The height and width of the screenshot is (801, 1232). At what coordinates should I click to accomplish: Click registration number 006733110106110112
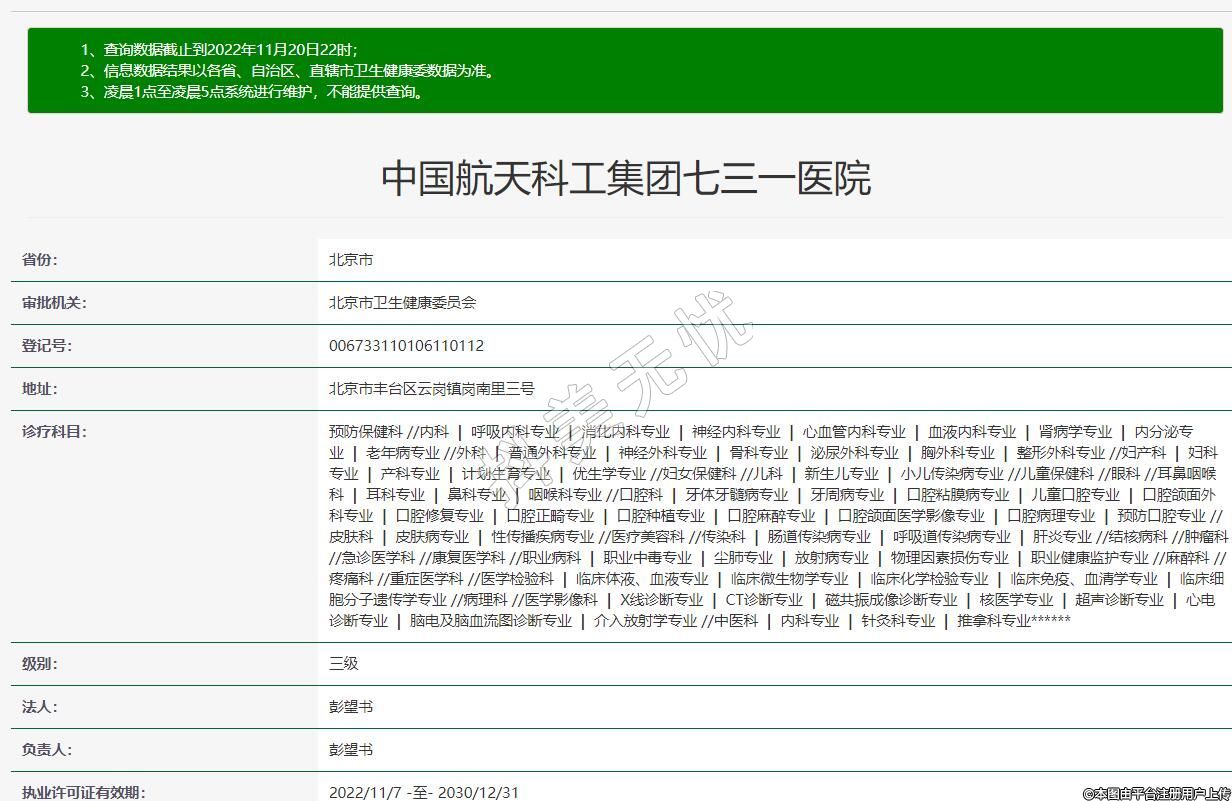tap(406, 346)
